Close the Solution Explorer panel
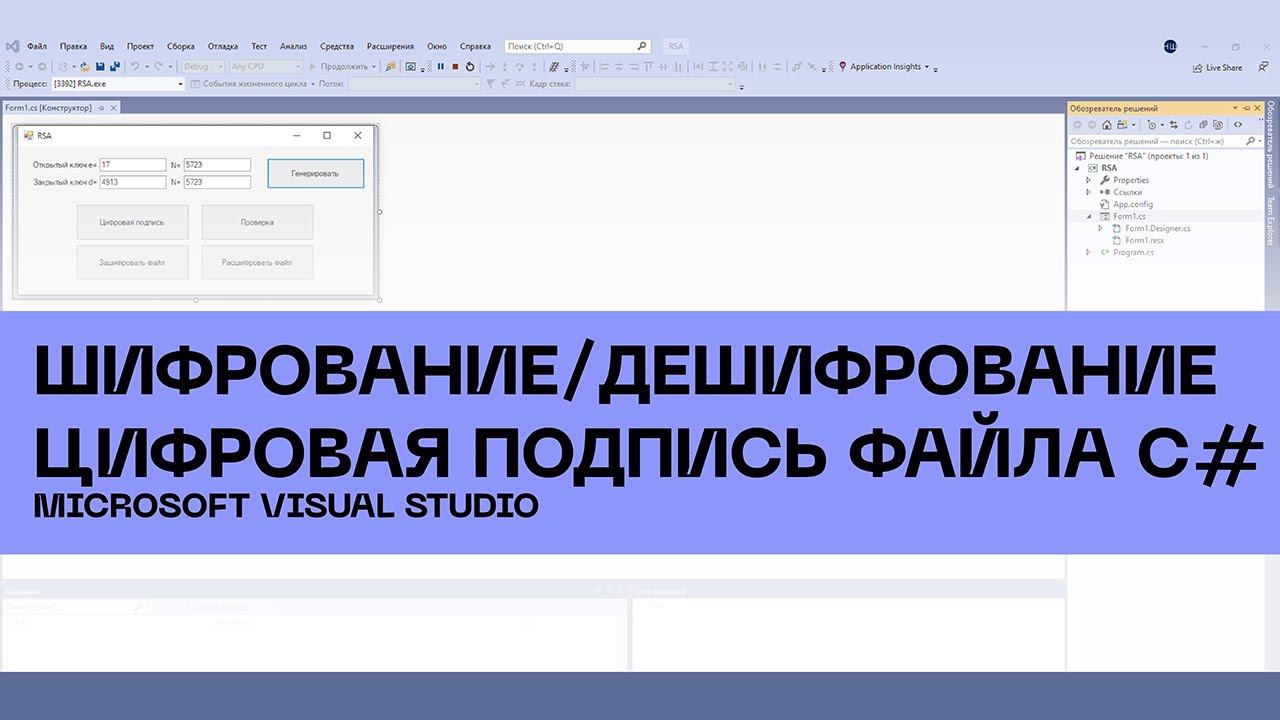This screenshot has width=1280, height=720. click(1258, 108)
